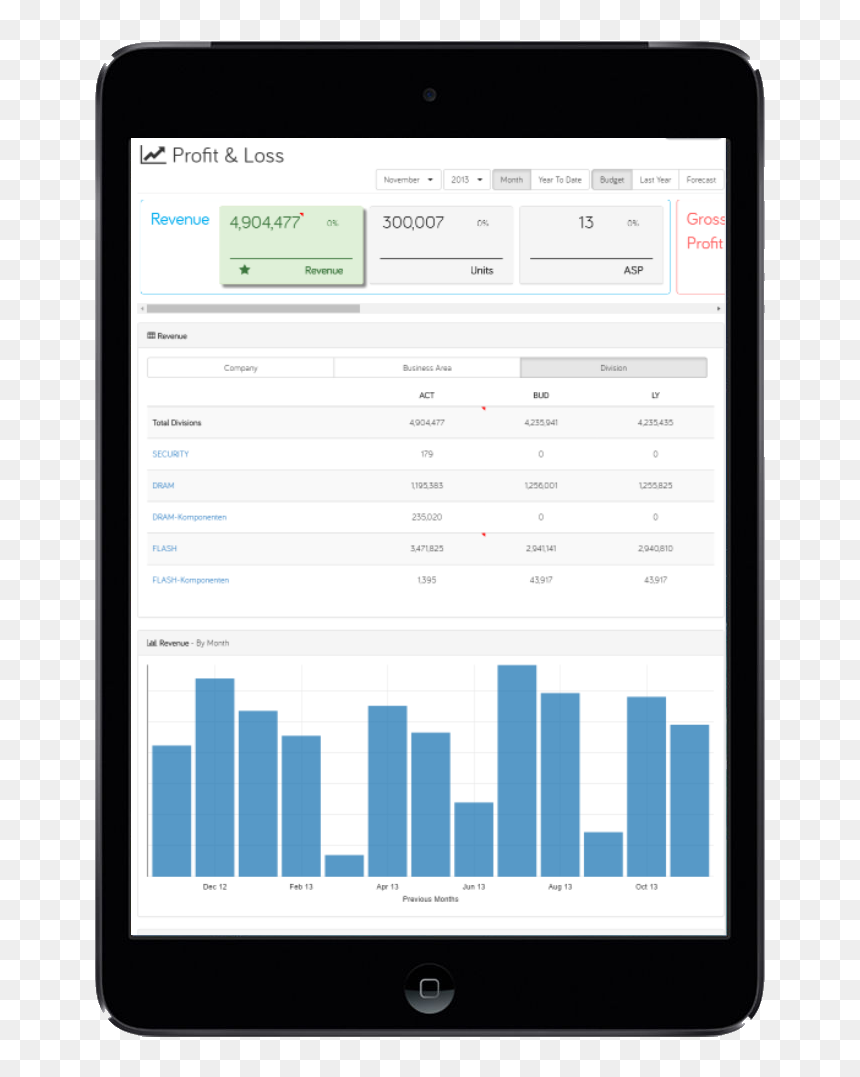860x1077 pixels.
Task: Click the Aug 13 bar in chart
Action: pyautogui.click(x=560, y=784)
